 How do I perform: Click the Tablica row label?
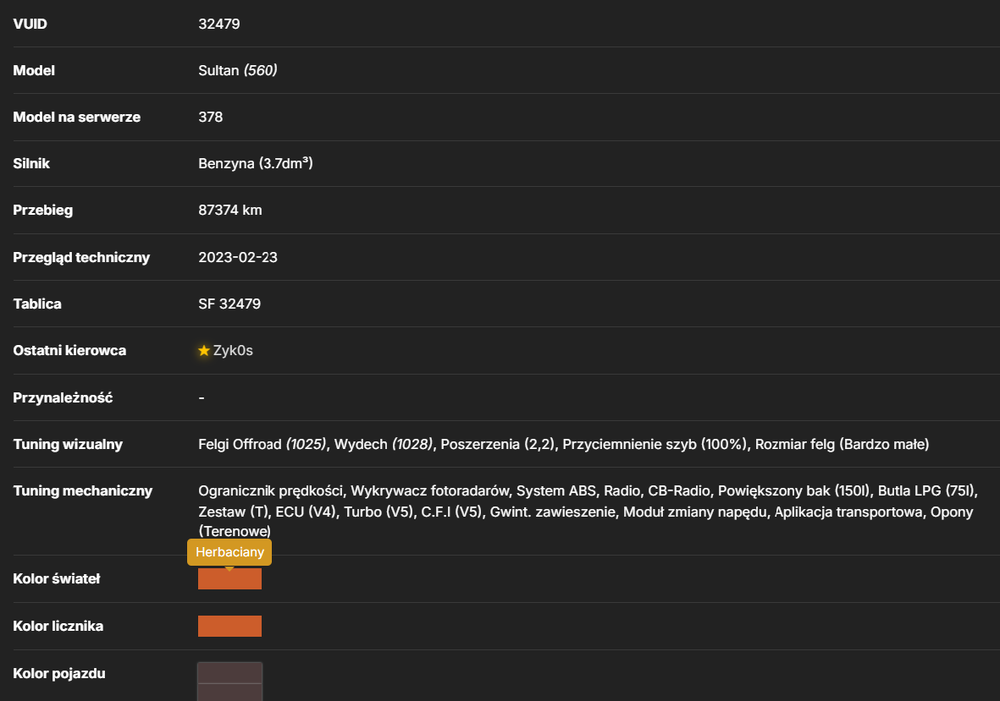(37, 304)
